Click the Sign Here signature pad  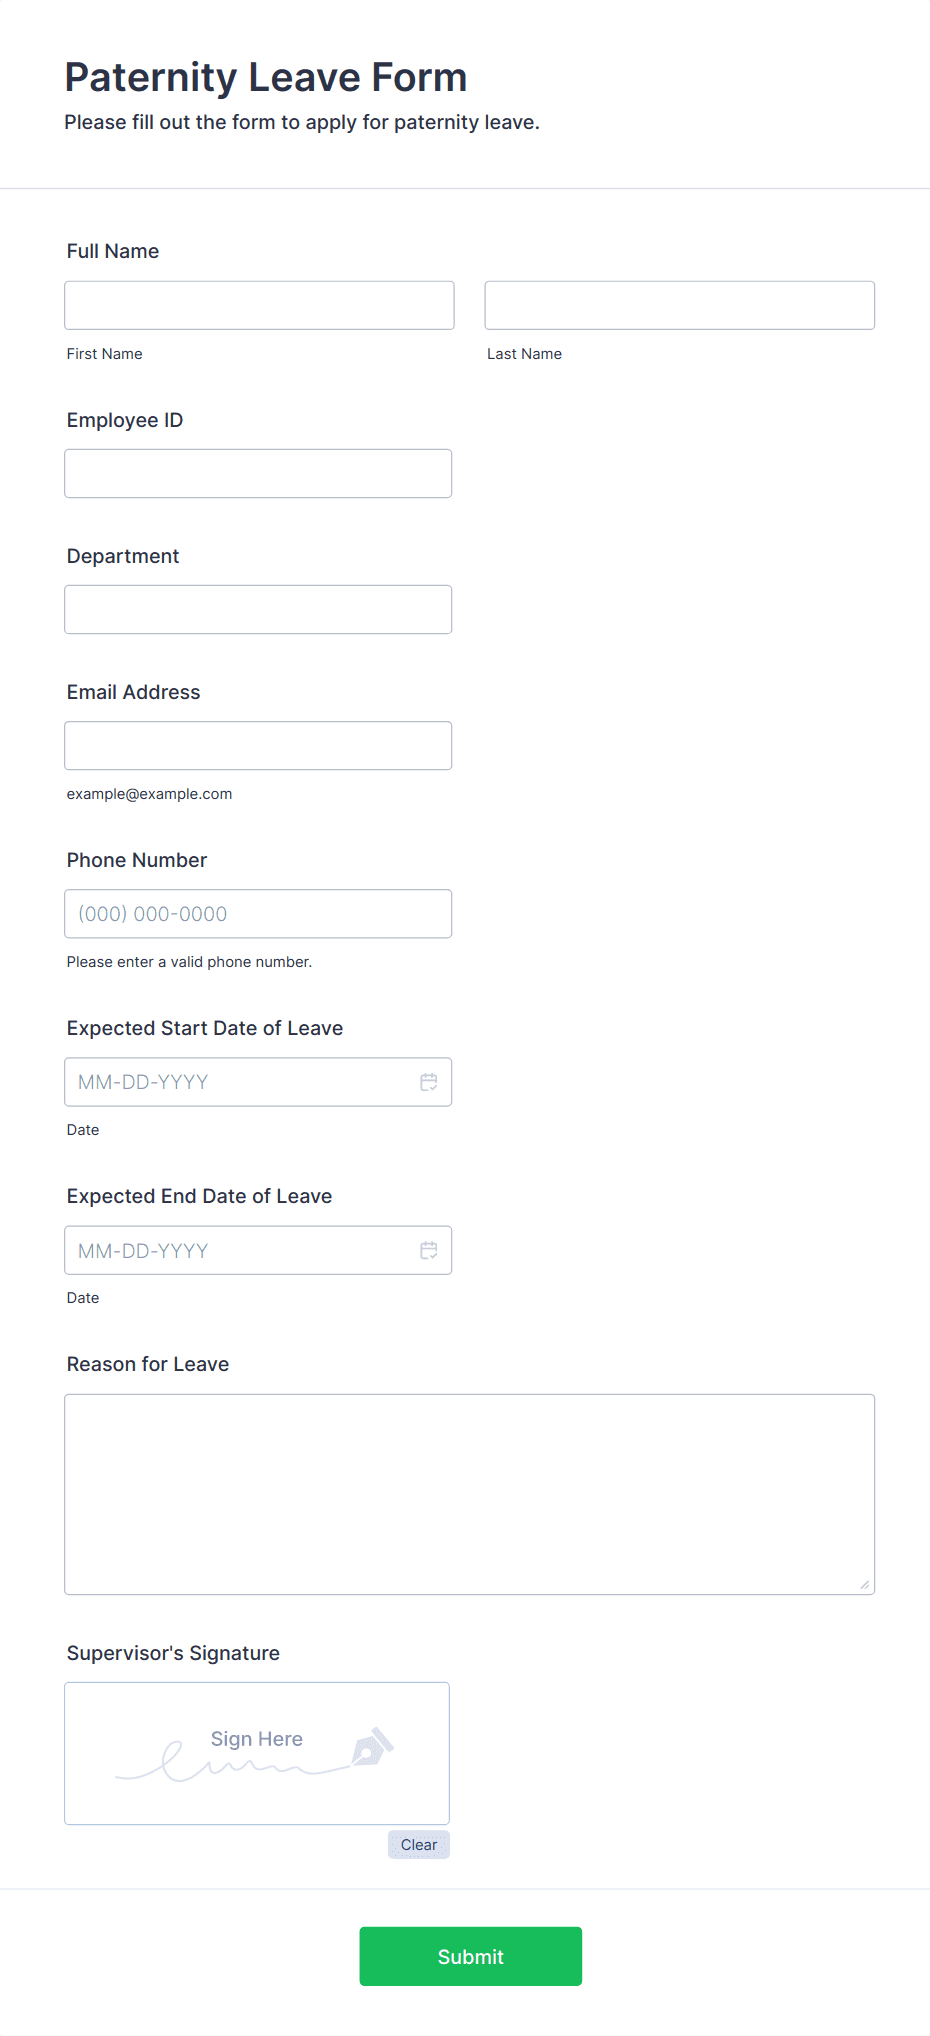point(256,1753)
